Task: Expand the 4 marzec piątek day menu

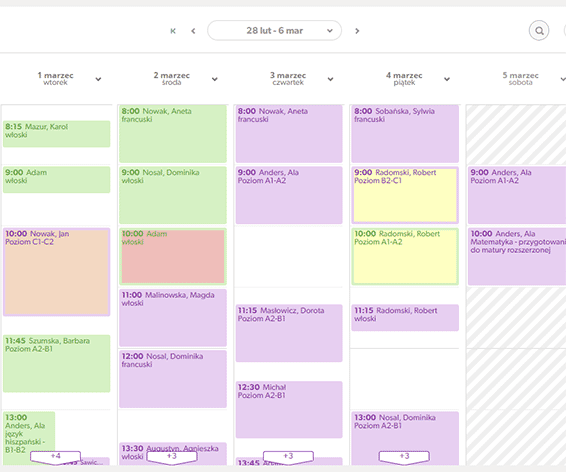Action: (447, 79)
